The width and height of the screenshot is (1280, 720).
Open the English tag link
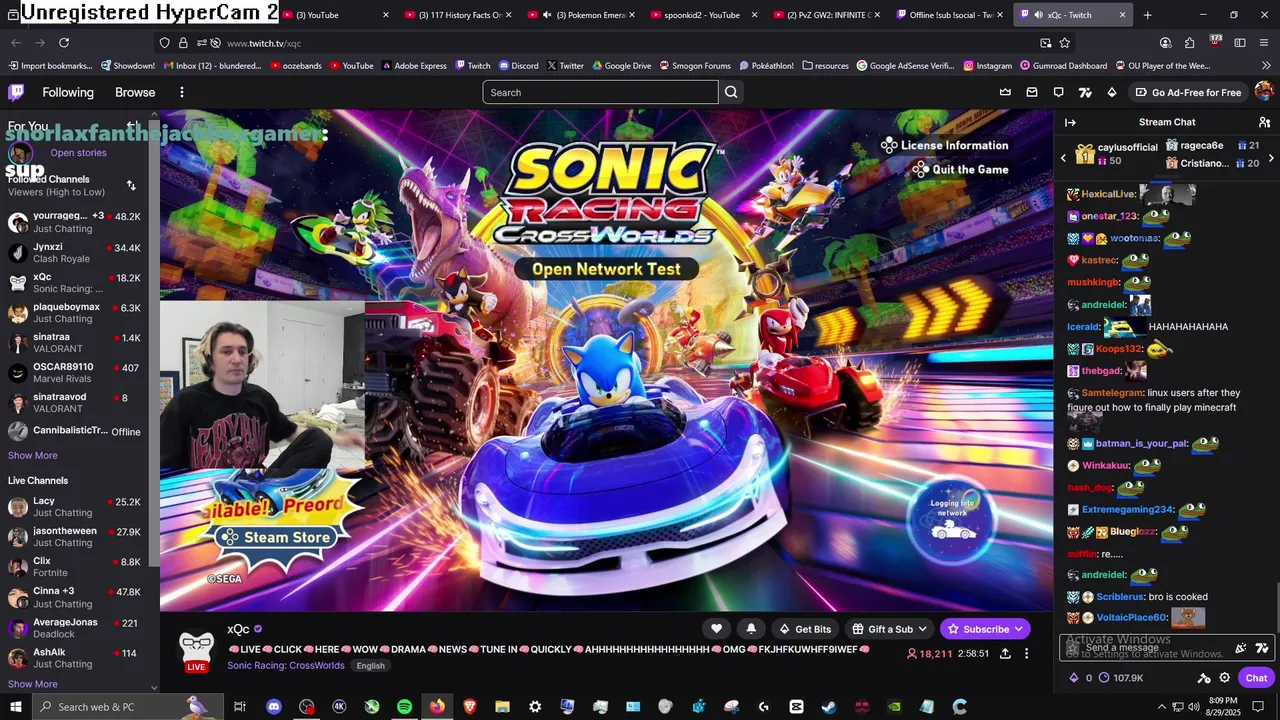click(x=370, y=666)
